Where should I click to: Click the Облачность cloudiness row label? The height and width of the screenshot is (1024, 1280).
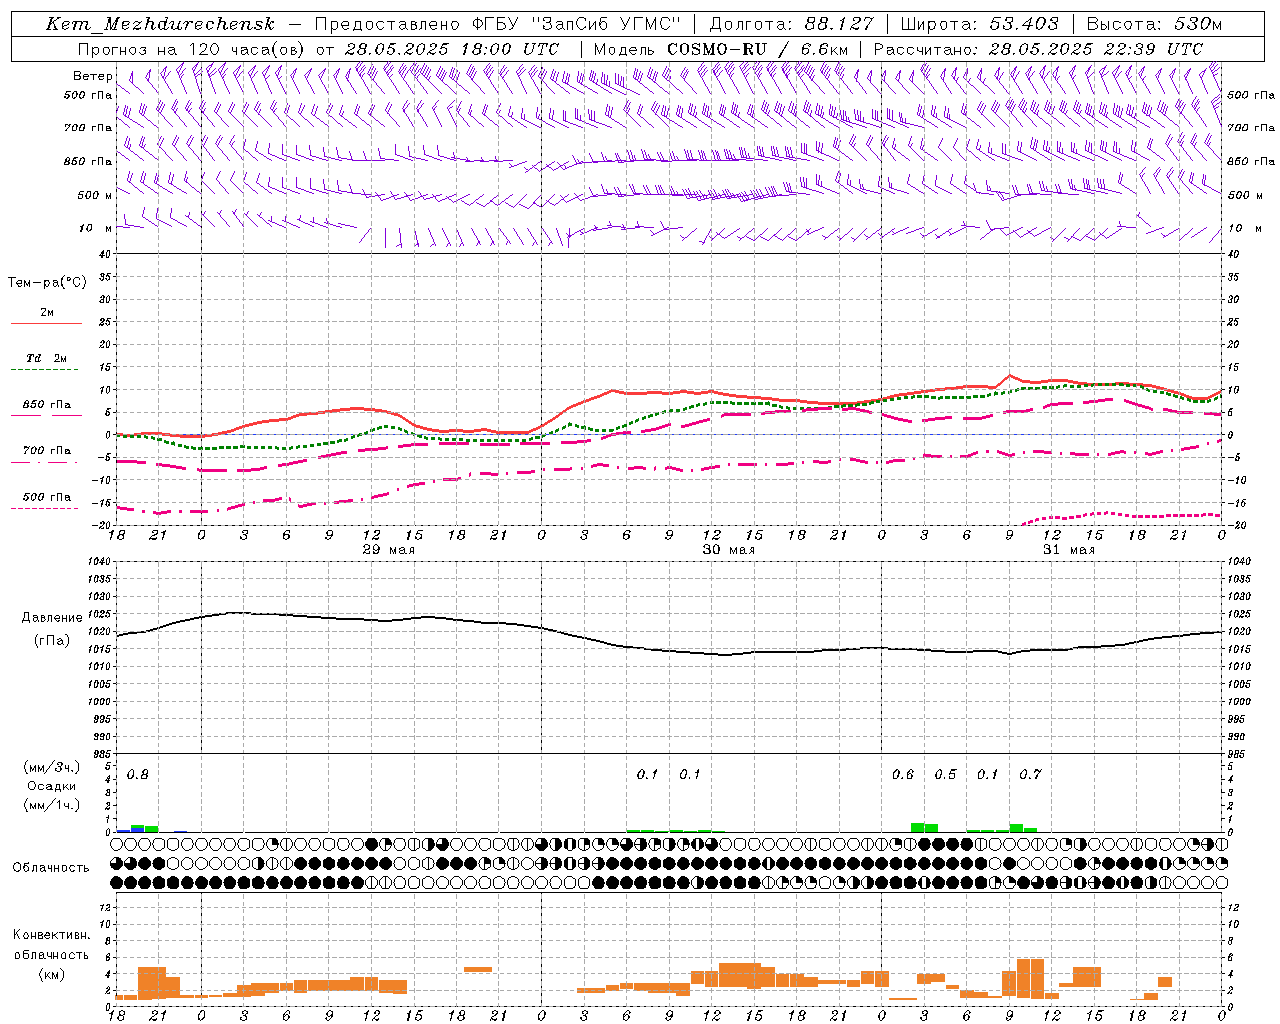[51, 868]
